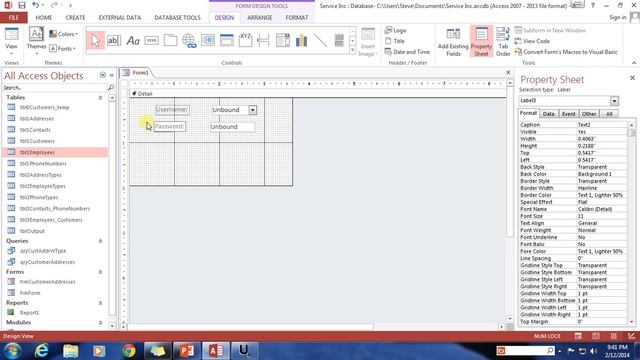The width and height of the screenshot is (640, 360).
Task: Insert a Title in the form header
Action: pyautogui.click(x=395, y=41)
